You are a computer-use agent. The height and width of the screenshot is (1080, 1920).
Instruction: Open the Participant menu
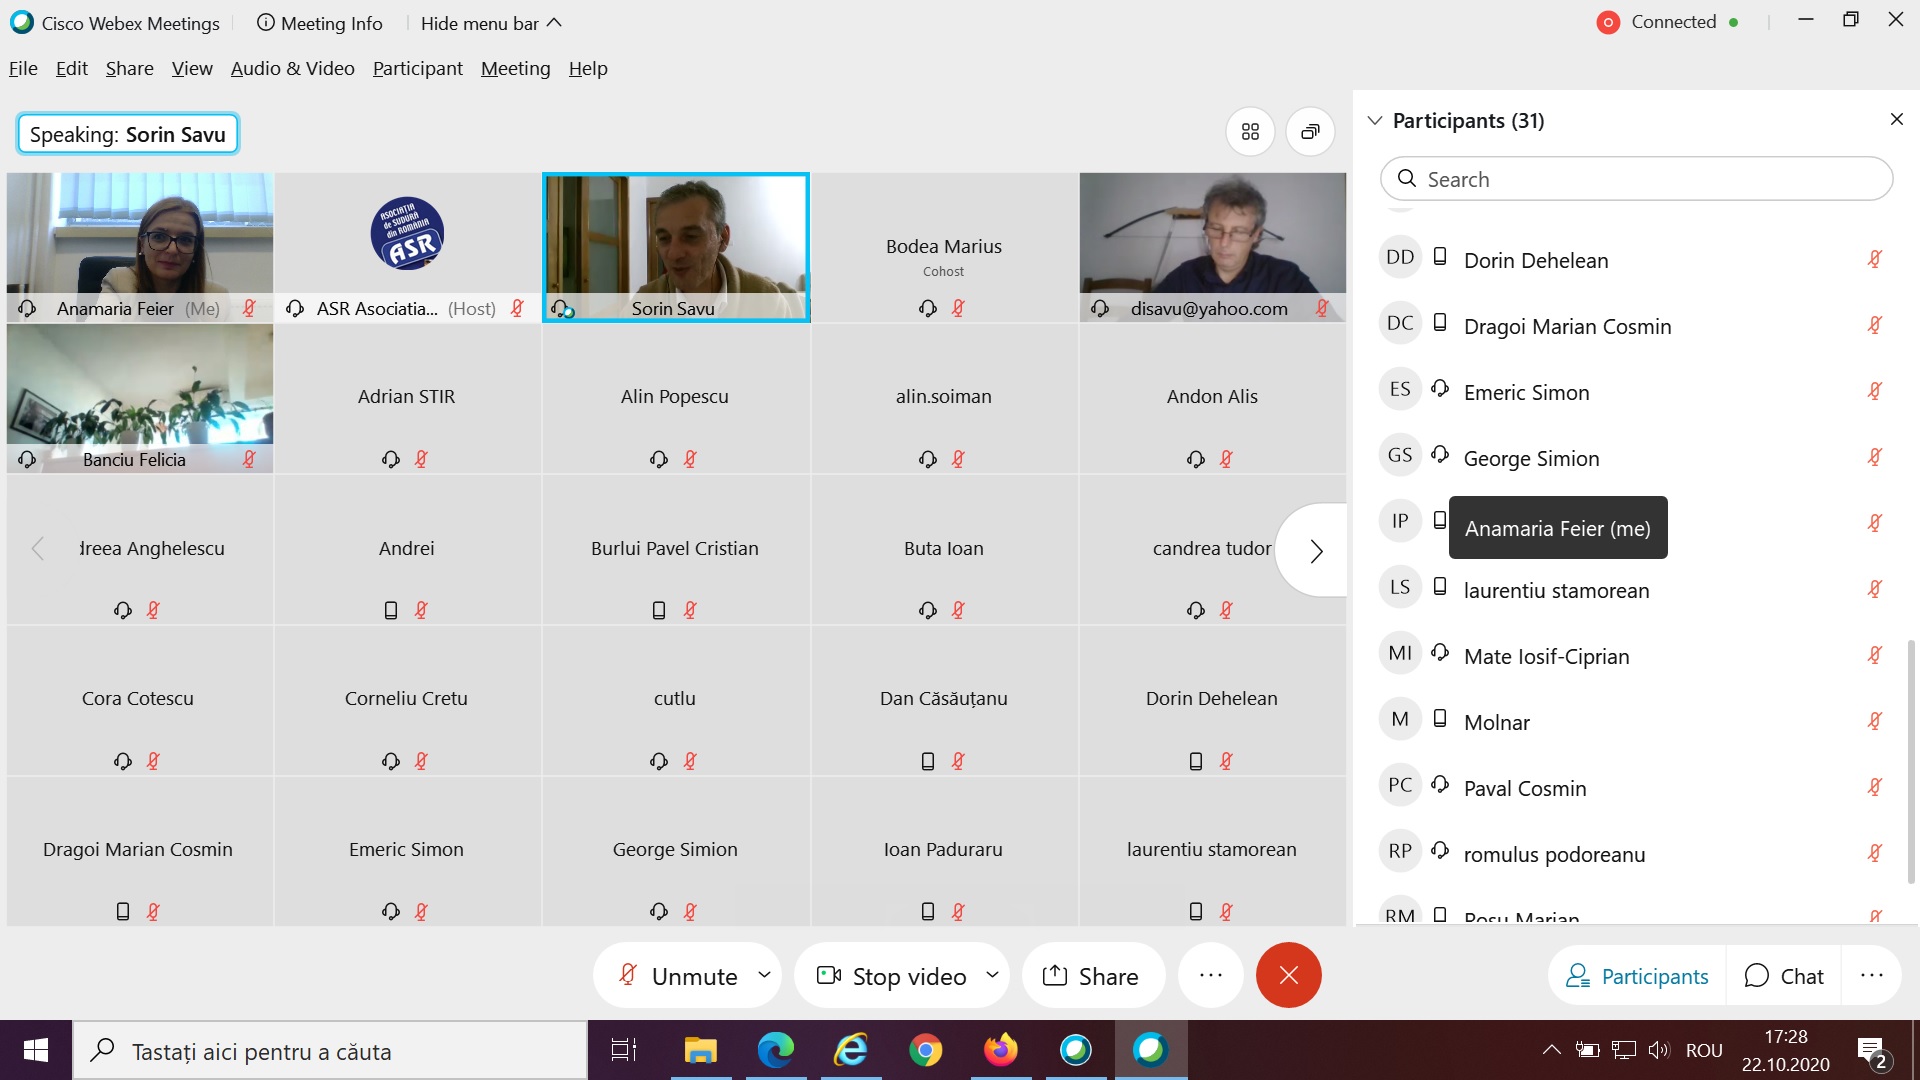[417, 68]
